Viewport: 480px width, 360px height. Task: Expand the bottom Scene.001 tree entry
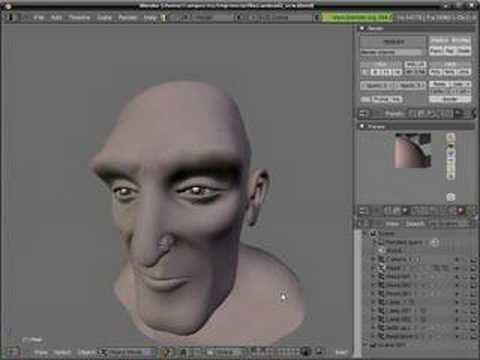coord(365,345)
